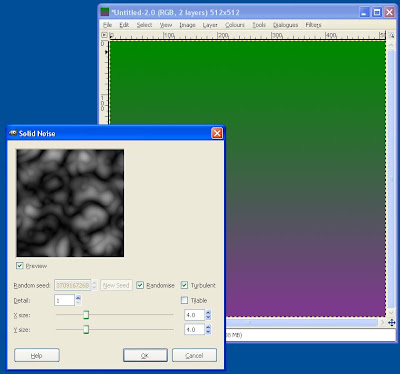The image size is (400, 374).
Task: Open the Tools menu
Action: (x=259, y=25)
